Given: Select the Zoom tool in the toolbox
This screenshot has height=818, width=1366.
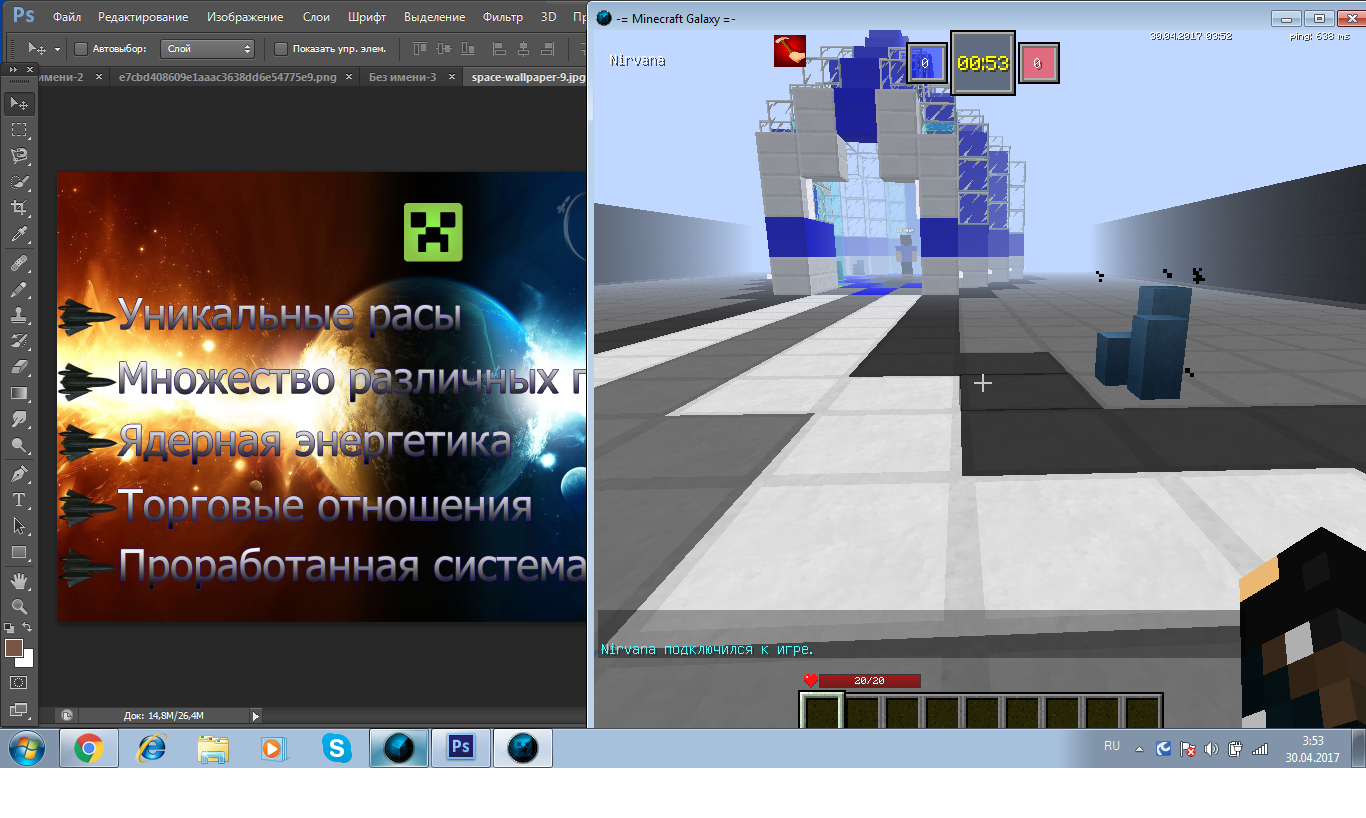Looking at the screenshot, I should tap(19, 606).
